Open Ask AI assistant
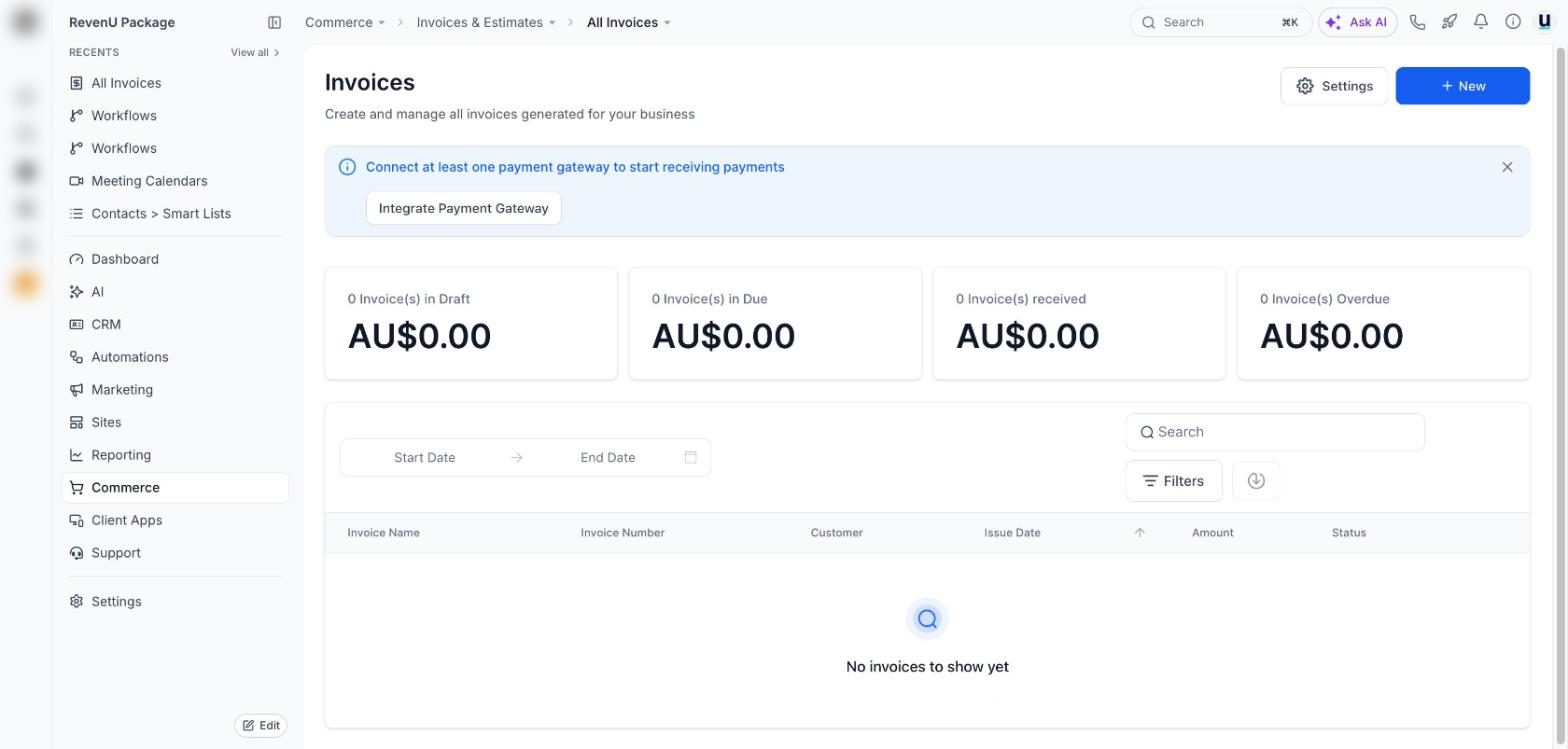This screenshot has width=1568, height=749. pos(1357,22)
